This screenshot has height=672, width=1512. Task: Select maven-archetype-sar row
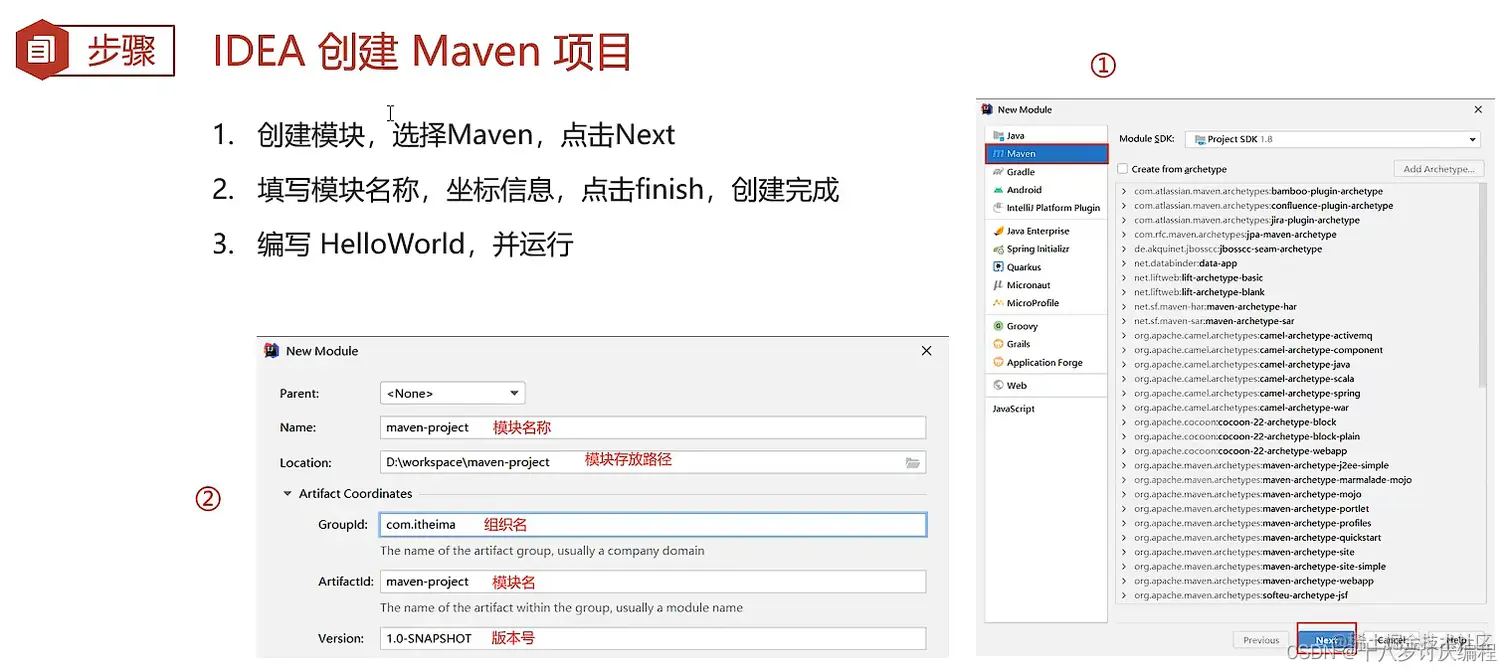pos(1296,321)
